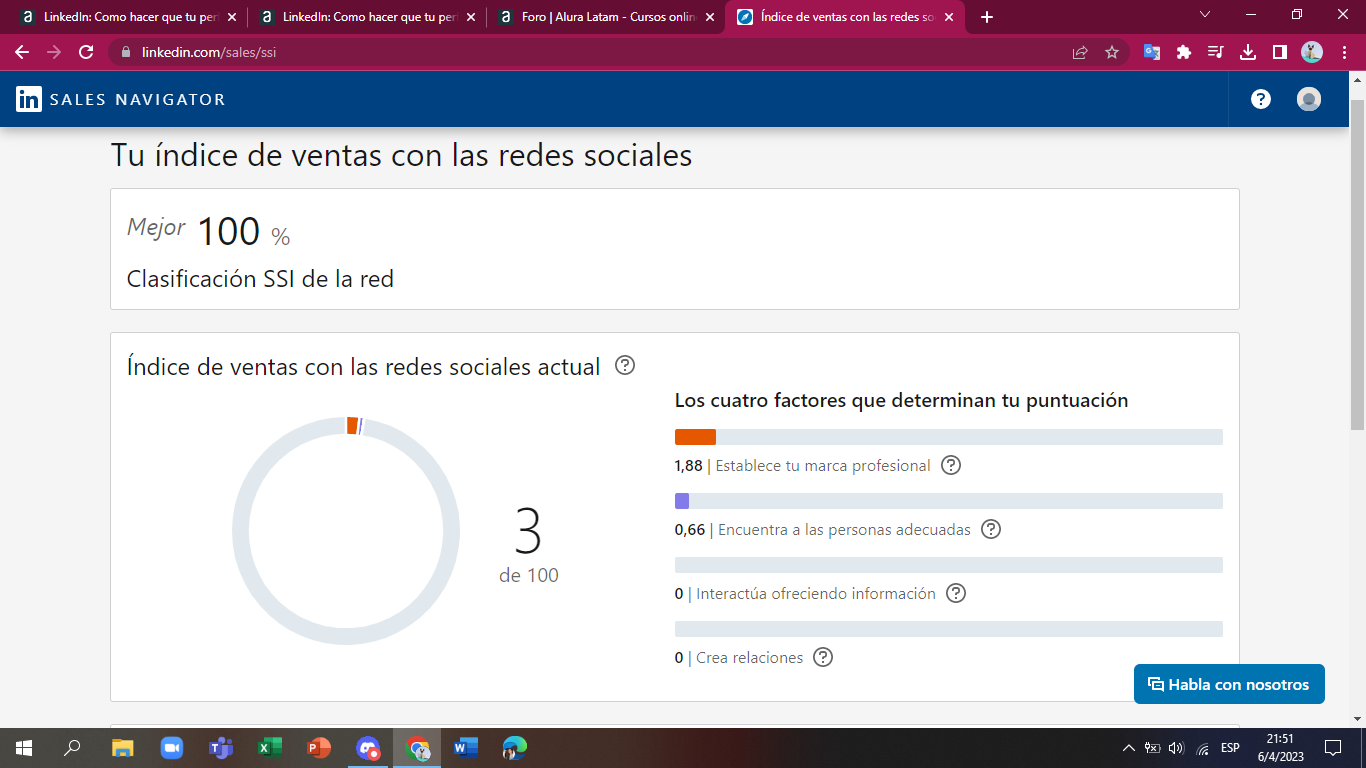The image size is (1366, 768).
Task: Click the browser forward arrow
Action: pyautogui.click(x=54, y=52)
